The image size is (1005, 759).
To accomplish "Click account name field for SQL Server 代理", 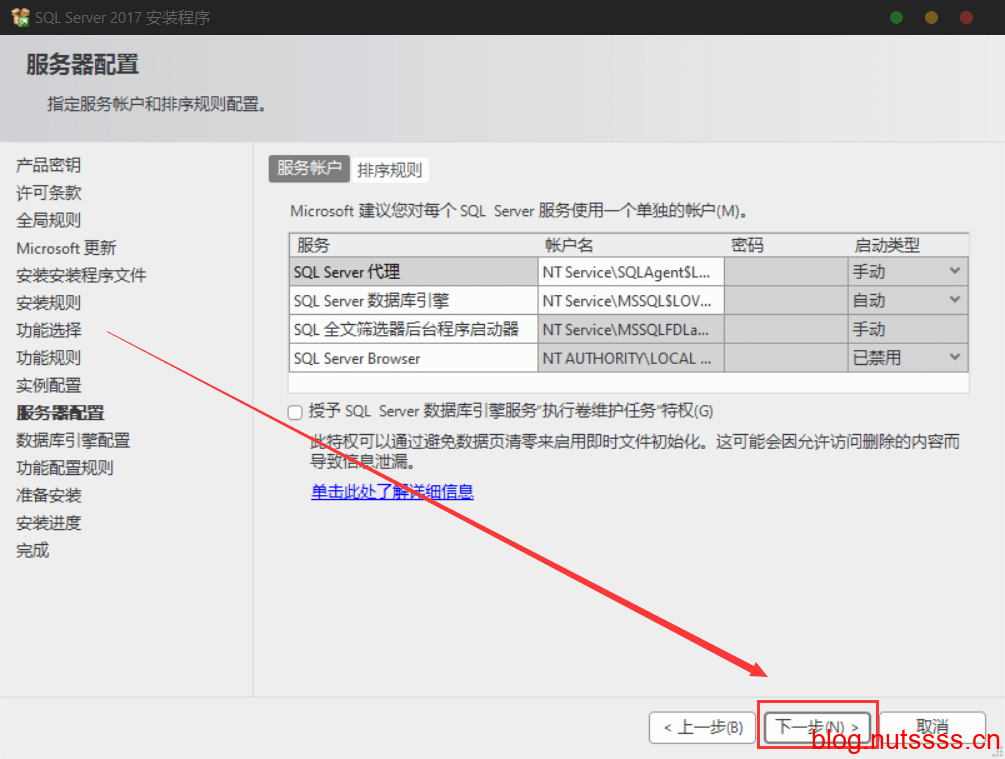I will (x=631, y=272).
